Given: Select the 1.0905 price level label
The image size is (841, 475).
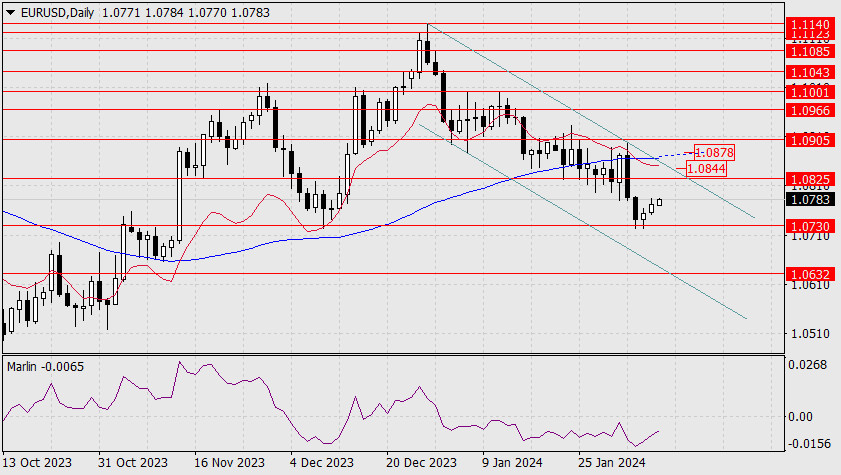Looking at the screenshot, I should coord(810,140).
